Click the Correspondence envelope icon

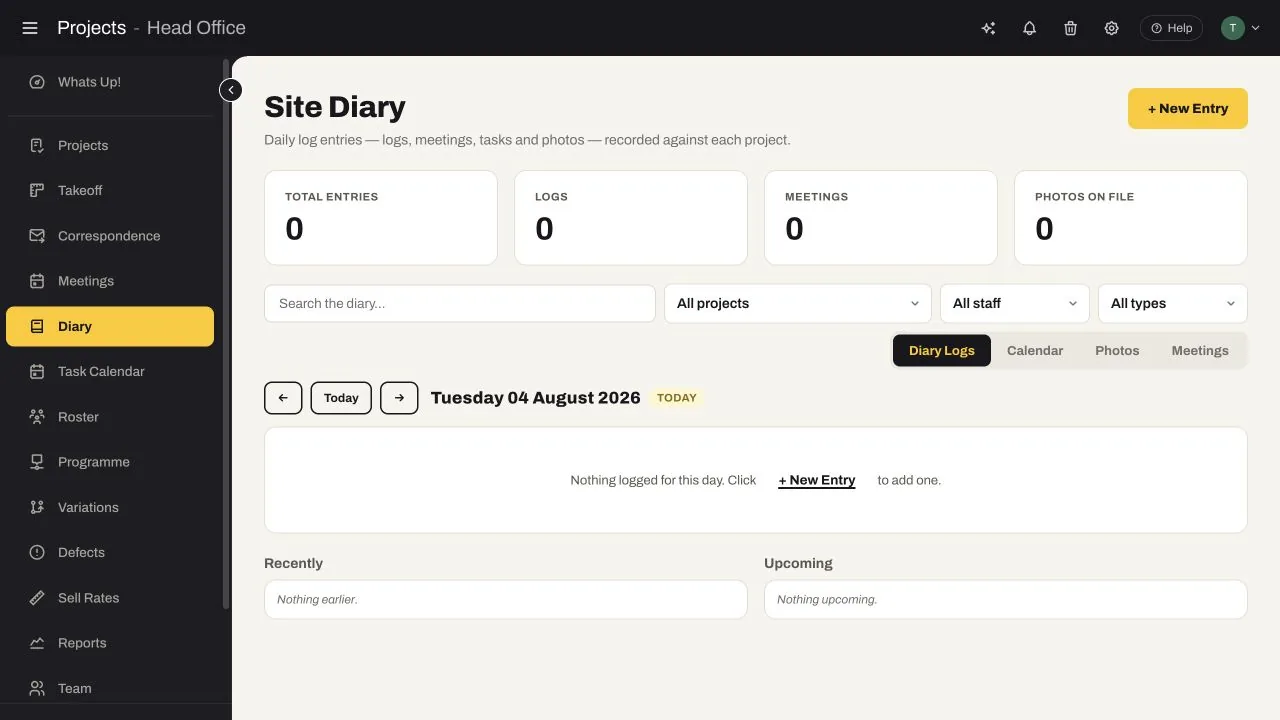click(37, 236)
